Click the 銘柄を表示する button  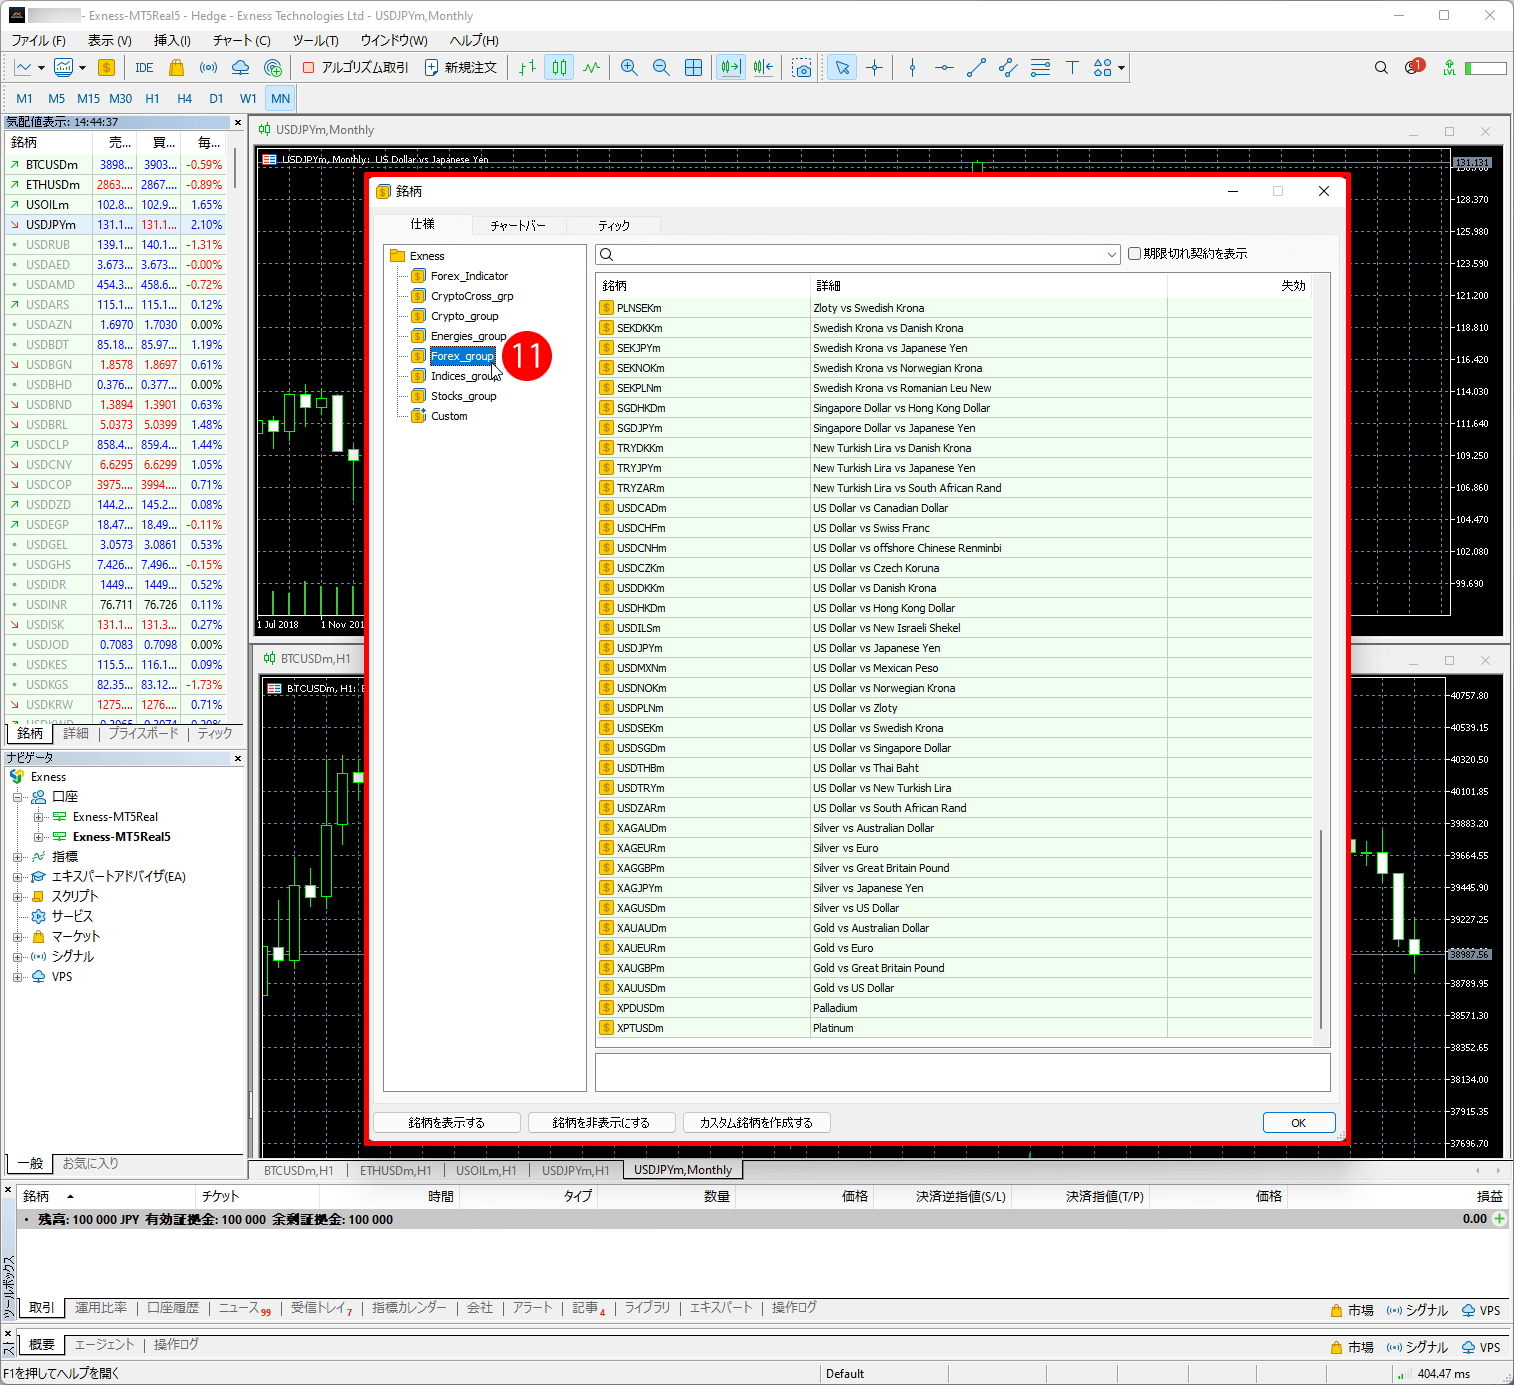[446, 1123]
